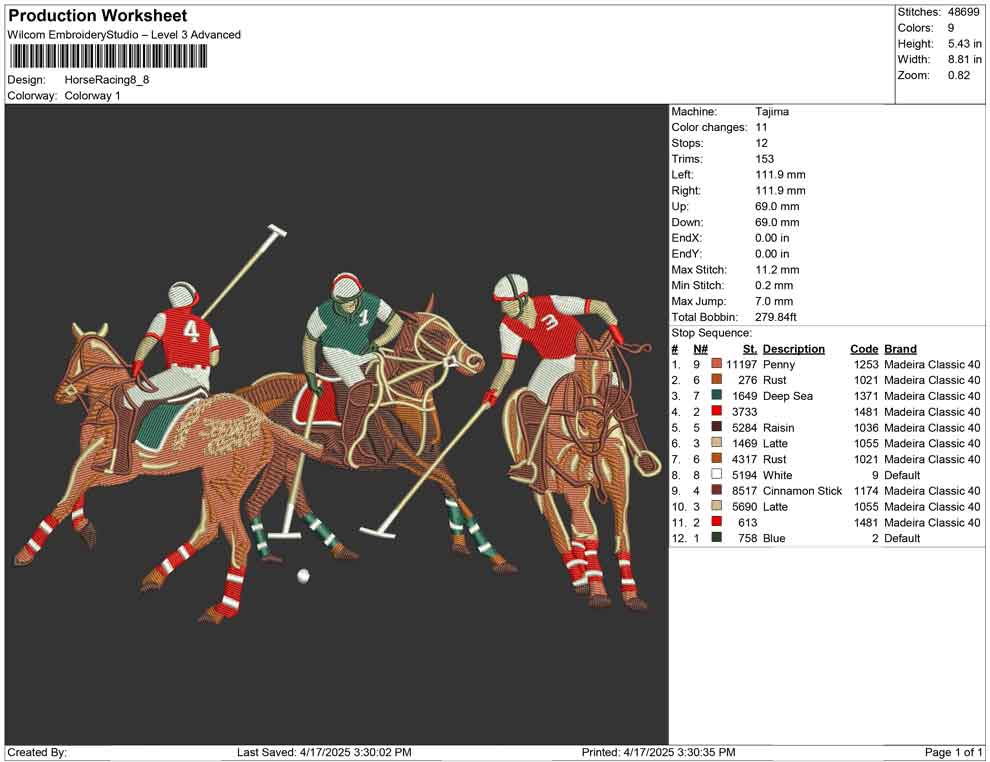
Task: Click the White swatch in stop 8
Action: pos(717,475)
